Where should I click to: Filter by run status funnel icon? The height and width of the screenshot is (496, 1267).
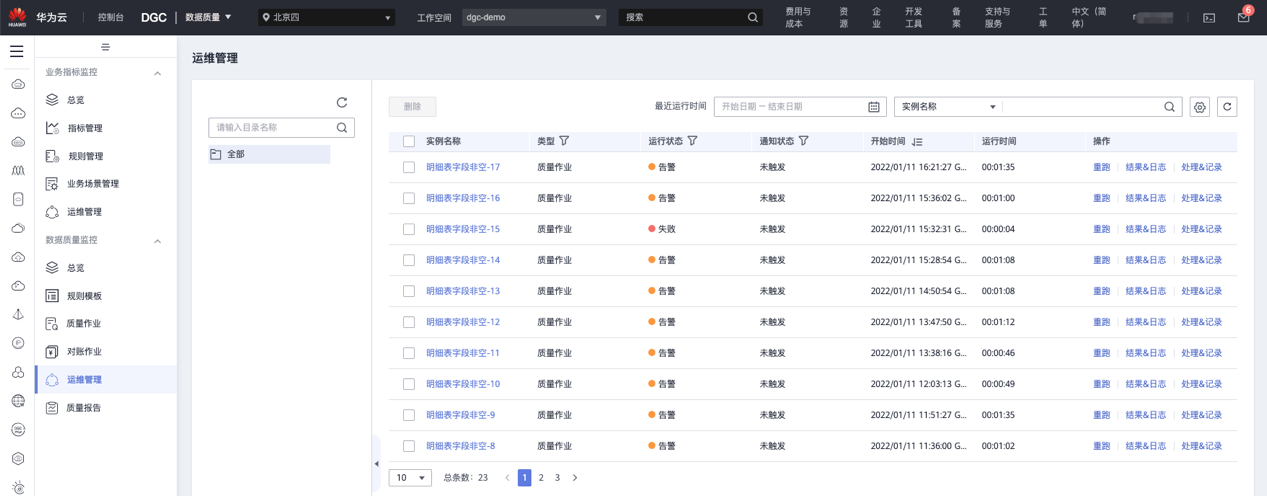tap(692, 141)
